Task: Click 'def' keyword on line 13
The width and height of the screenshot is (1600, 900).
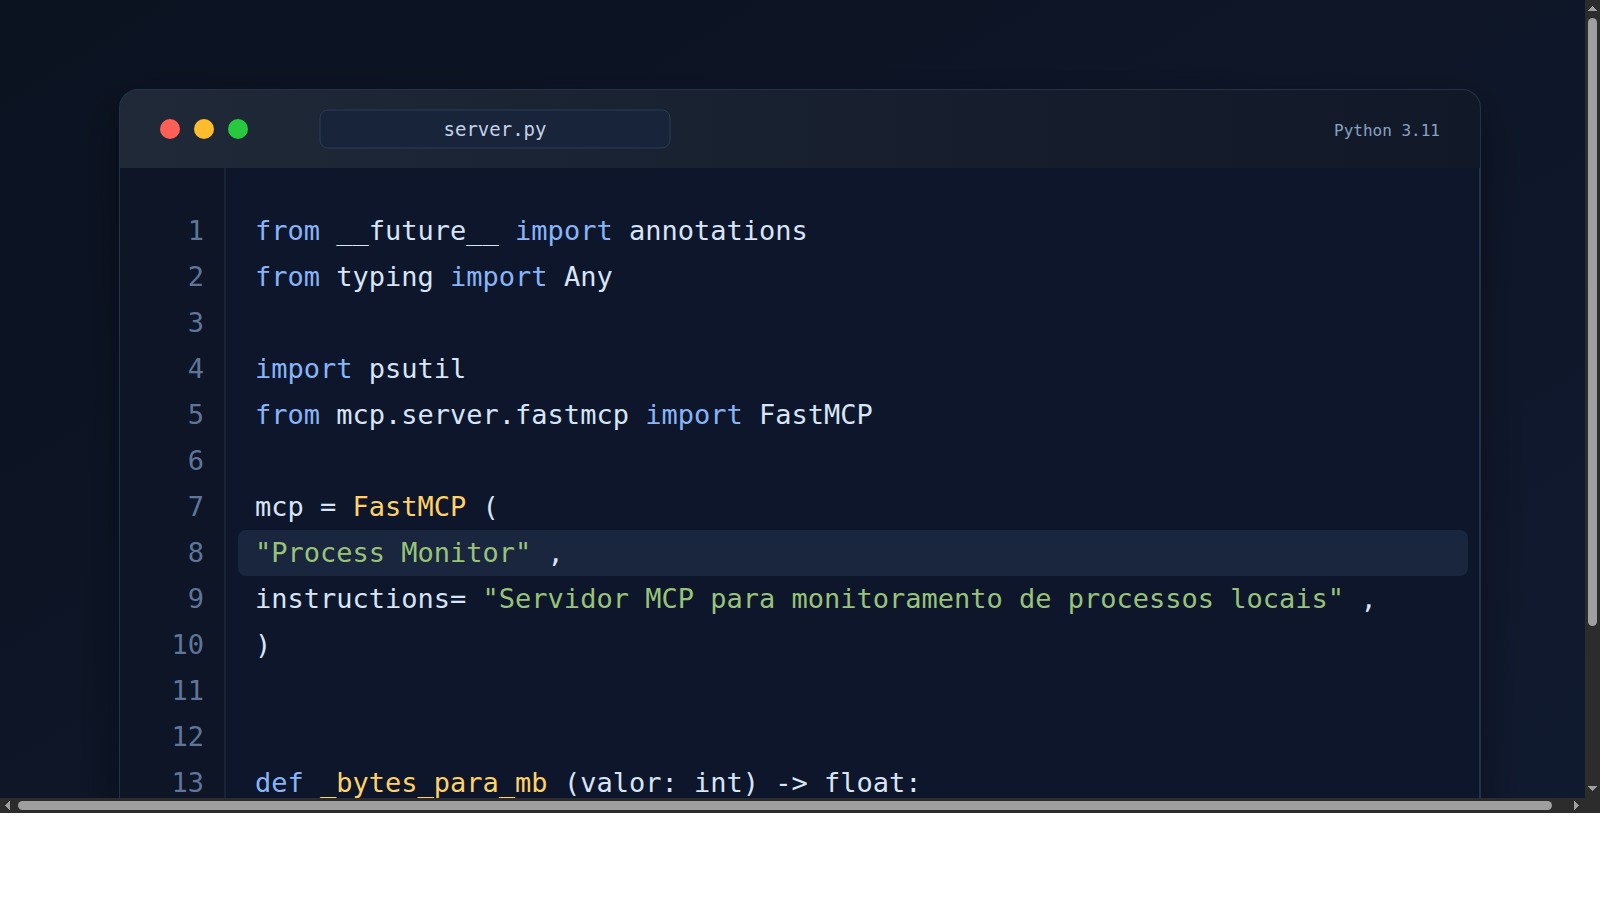Action: point(279,783)
